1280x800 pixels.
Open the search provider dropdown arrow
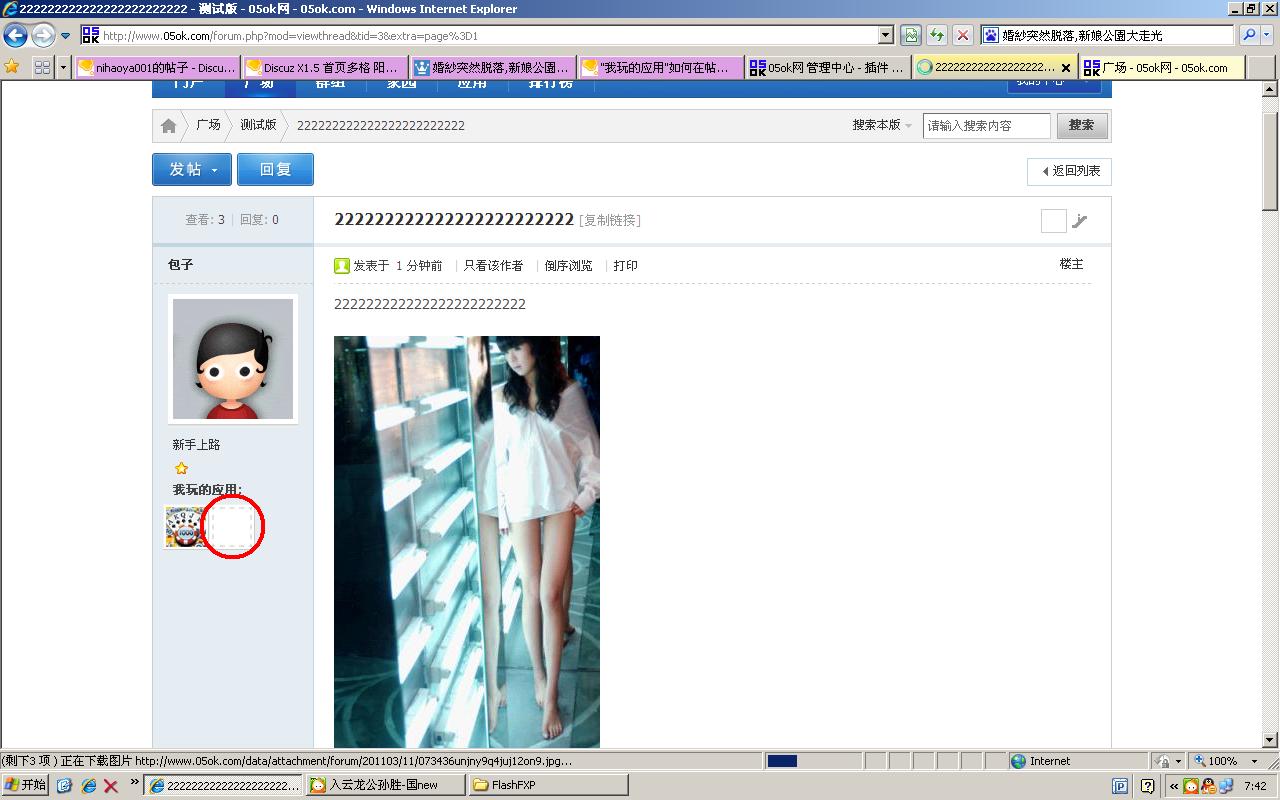click(x=1268, y=35)
